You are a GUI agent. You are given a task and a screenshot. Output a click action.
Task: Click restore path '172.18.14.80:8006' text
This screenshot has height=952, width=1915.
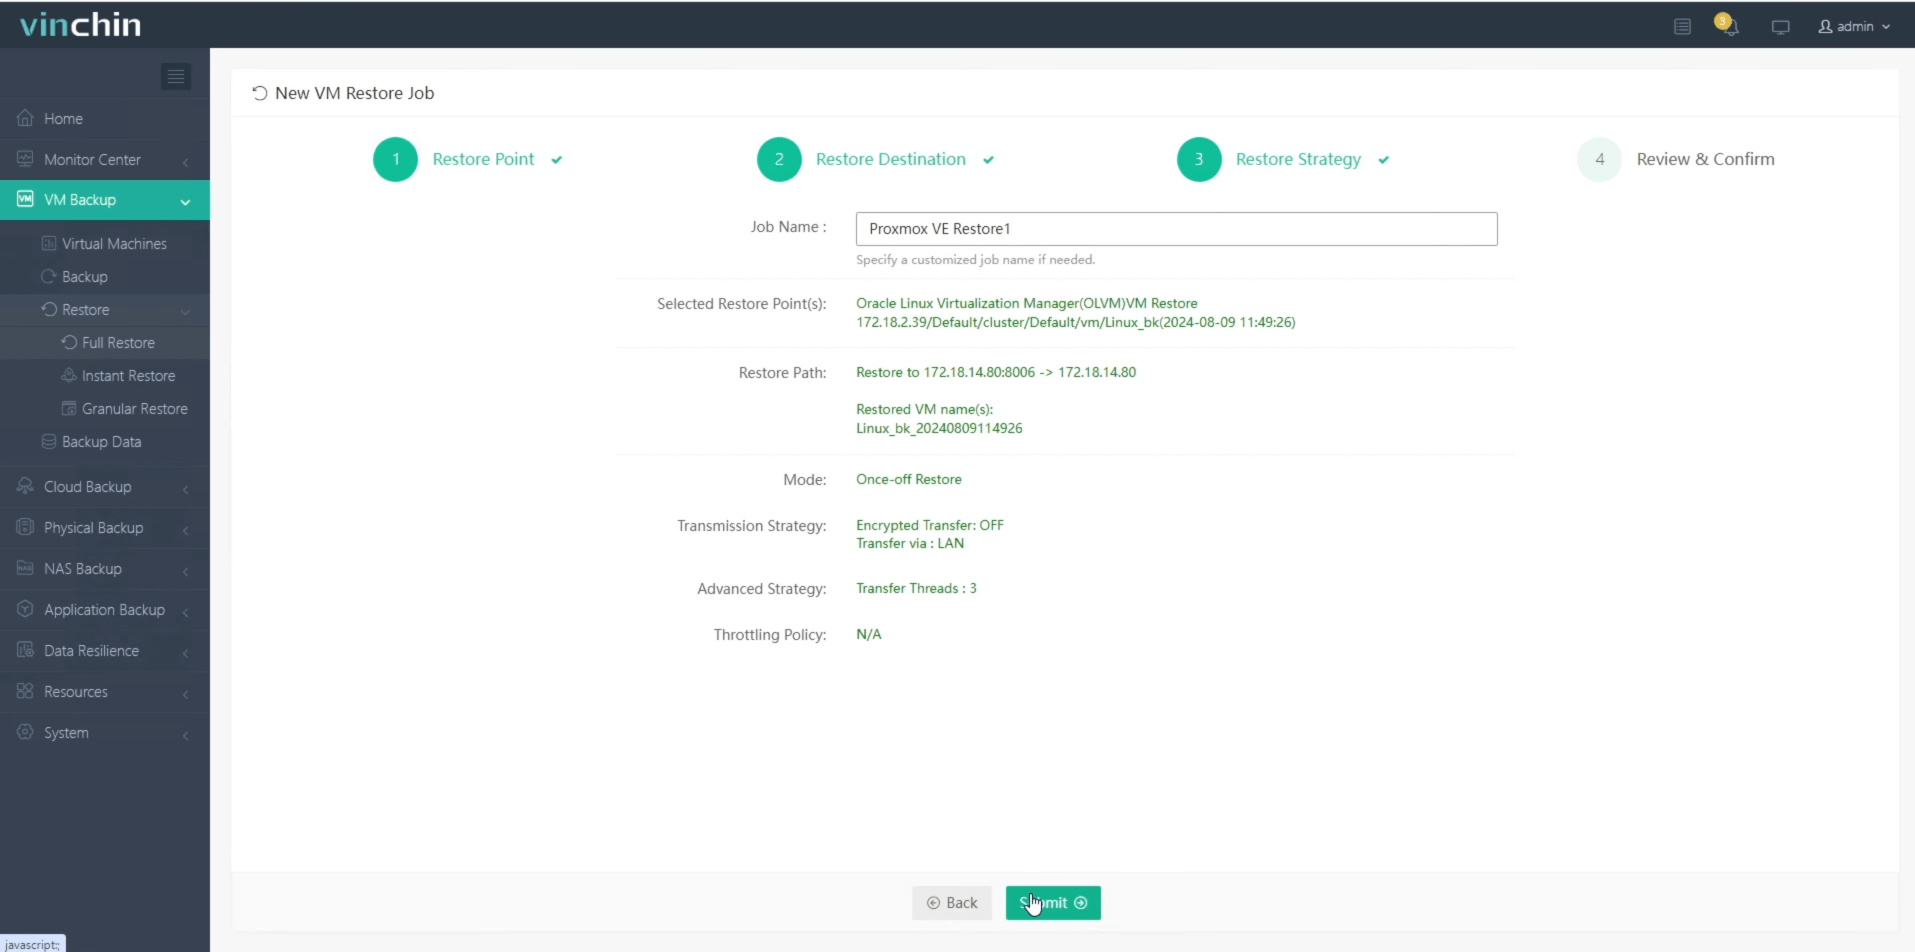click(x=979, y=372)
